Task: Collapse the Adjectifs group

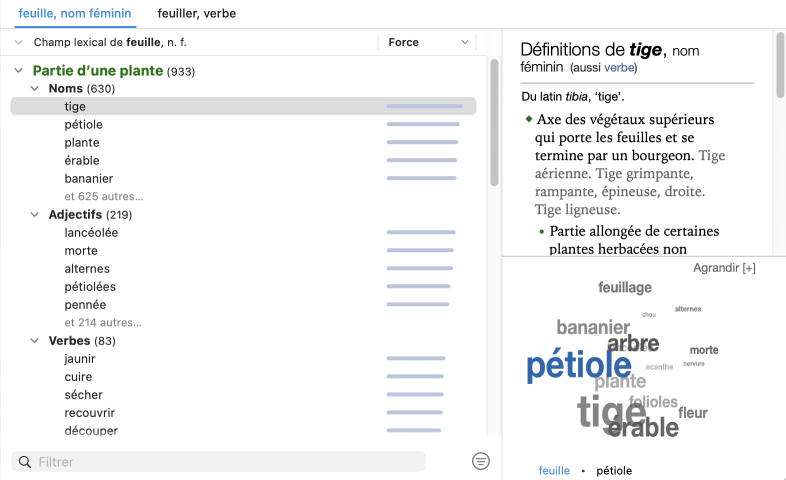Action: (x=35, y=215)
